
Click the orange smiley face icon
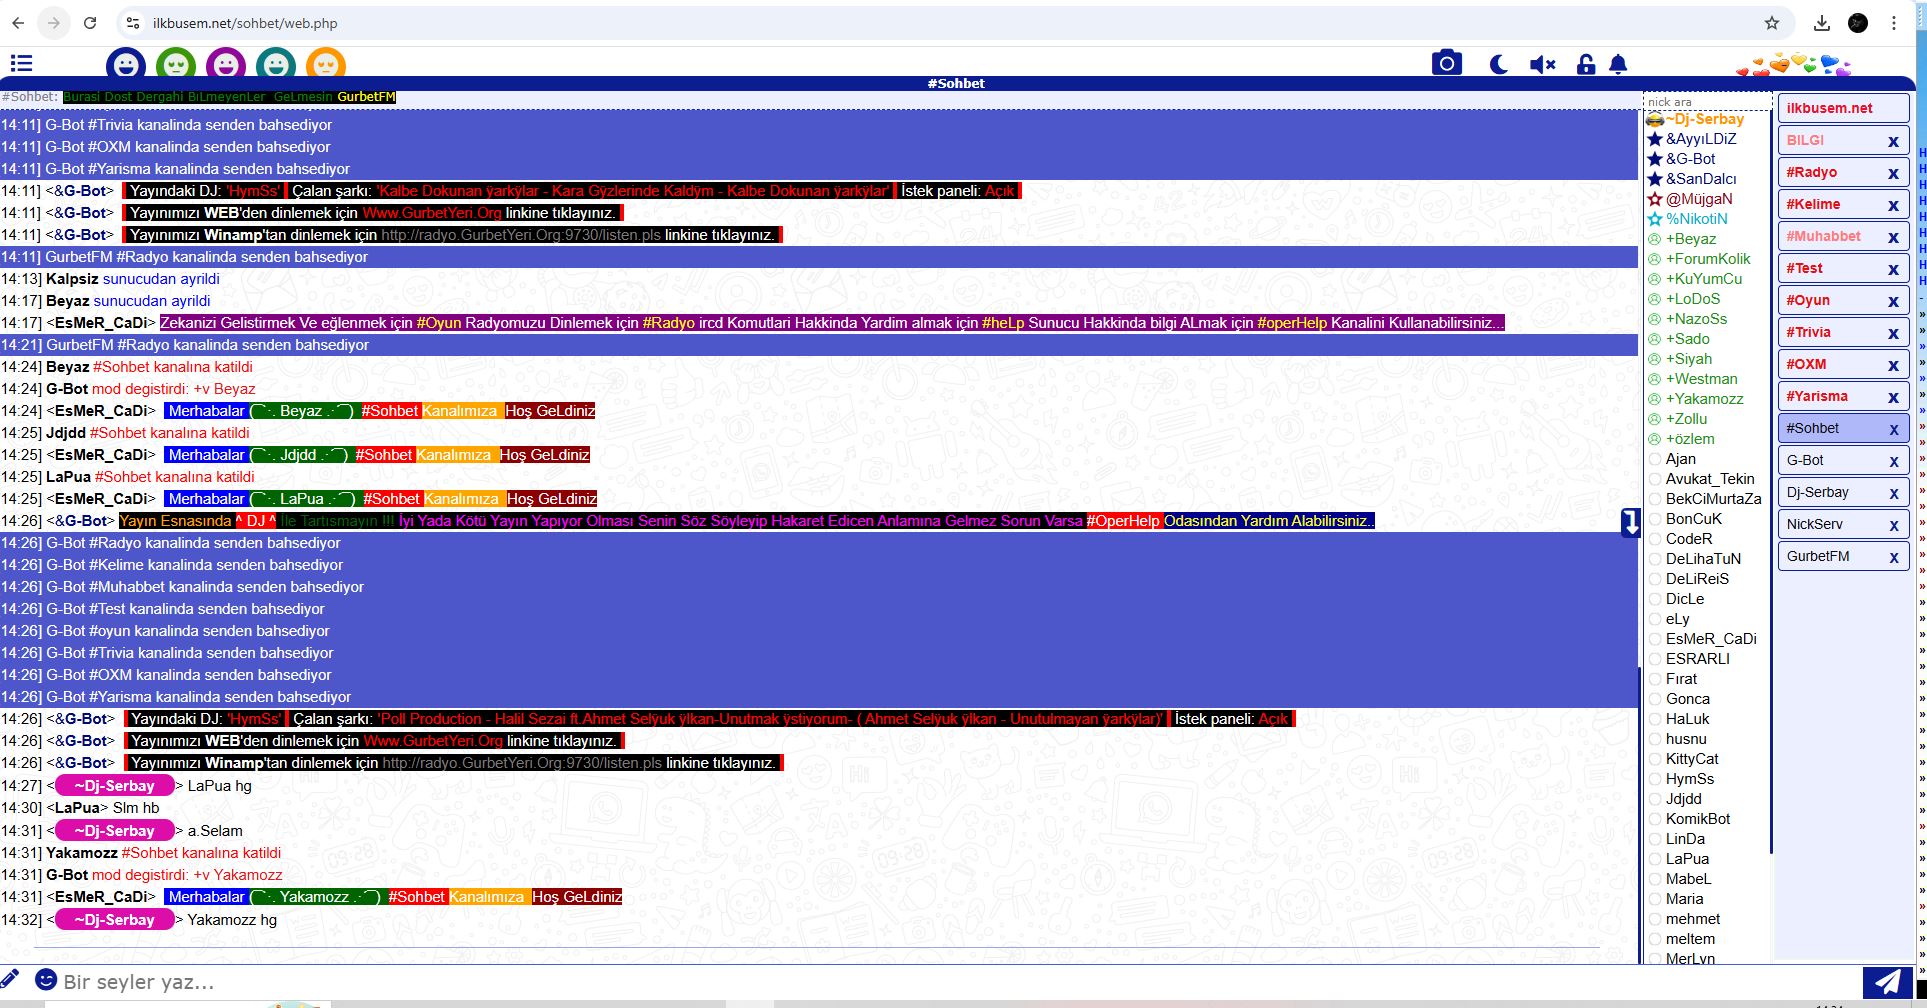(x=326, y=65)
